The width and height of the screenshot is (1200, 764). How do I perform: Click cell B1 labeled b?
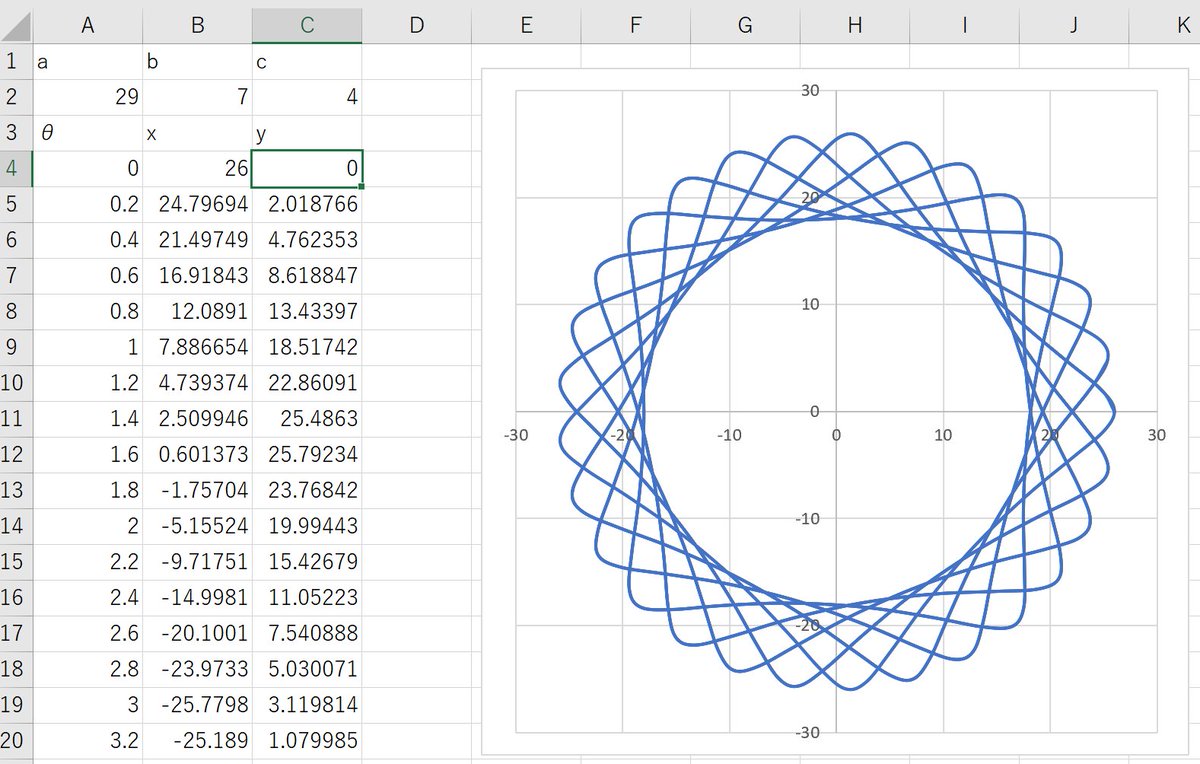pyautogui.click(x=198, y=62)
